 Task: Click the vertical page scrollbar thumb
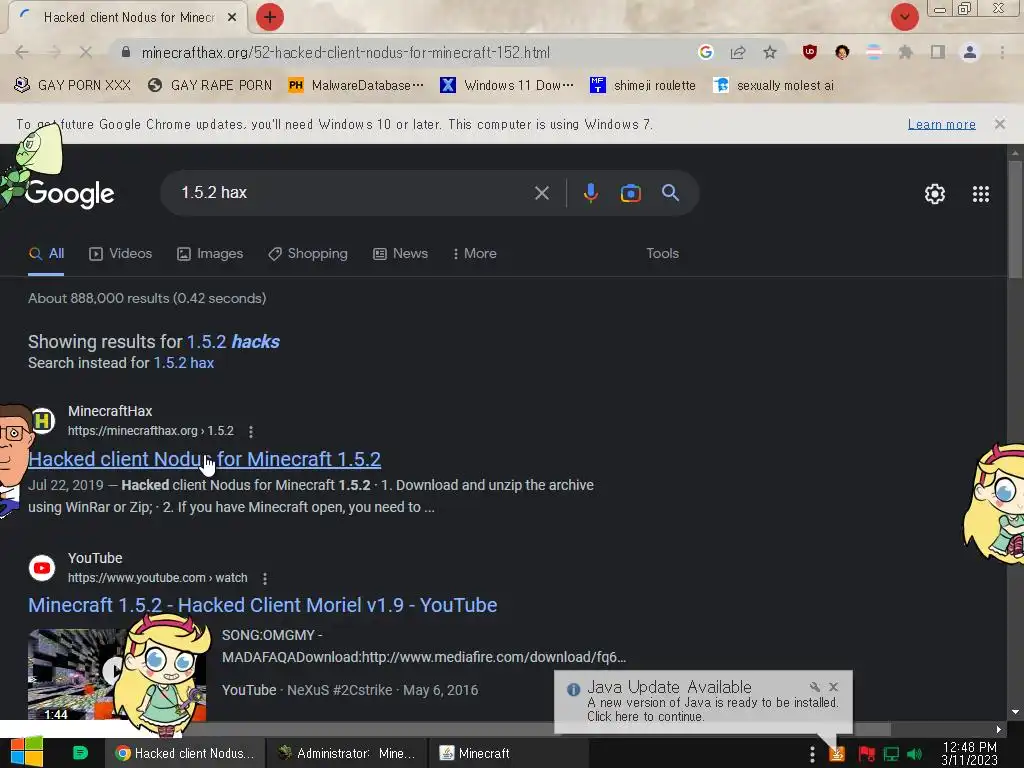pyautogui.click(x=1015, y=219)
